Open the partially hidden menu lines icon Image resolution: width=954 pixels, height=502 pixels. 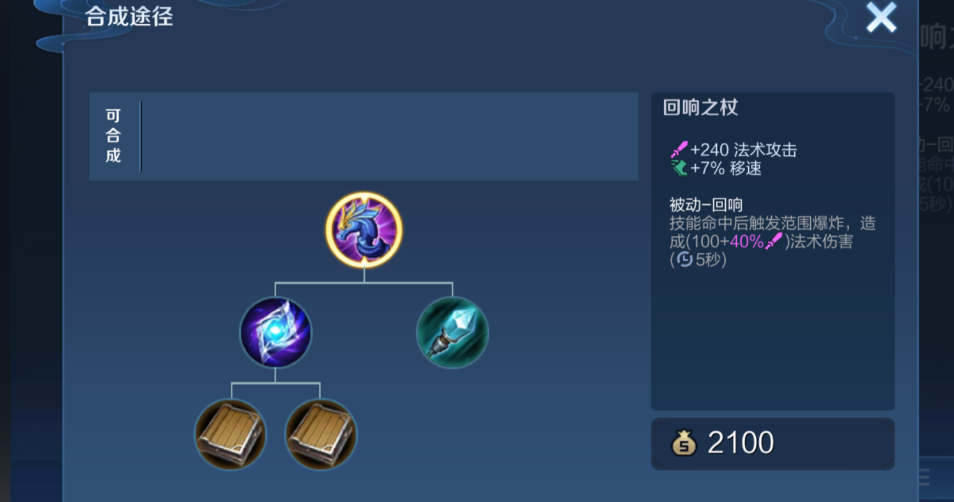point(924,477)
